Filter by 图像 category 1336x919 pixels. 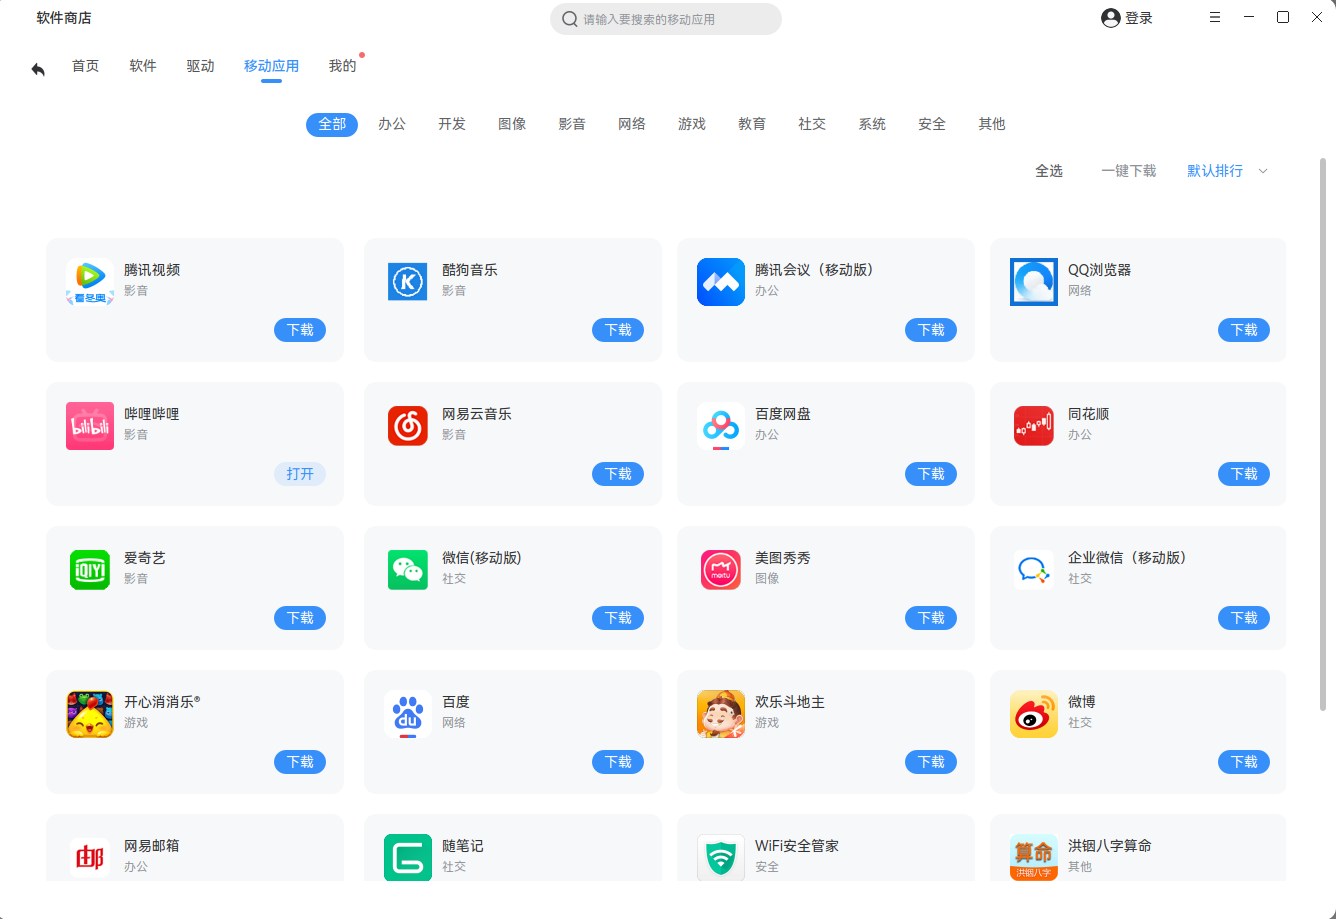pos(512,124)
